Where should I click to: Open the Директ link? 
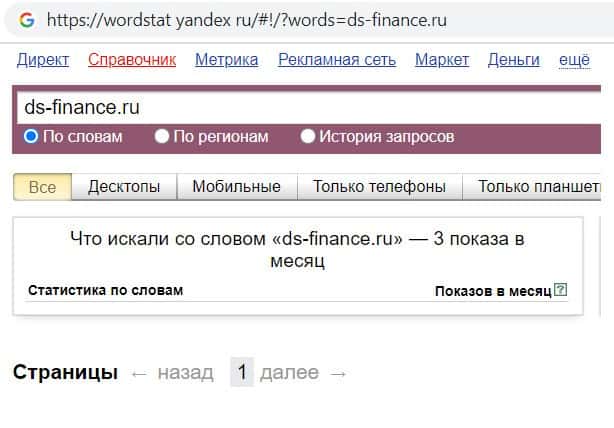point(43,60)
